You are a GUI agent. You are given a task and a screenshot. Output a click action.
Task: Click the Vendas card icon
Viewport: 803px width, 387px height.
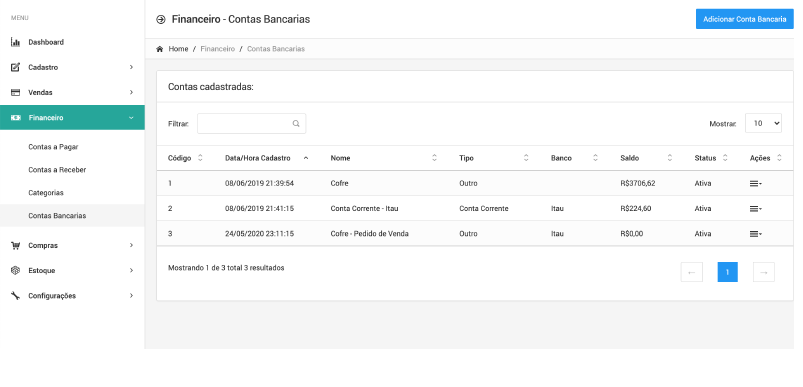[15, 92]
